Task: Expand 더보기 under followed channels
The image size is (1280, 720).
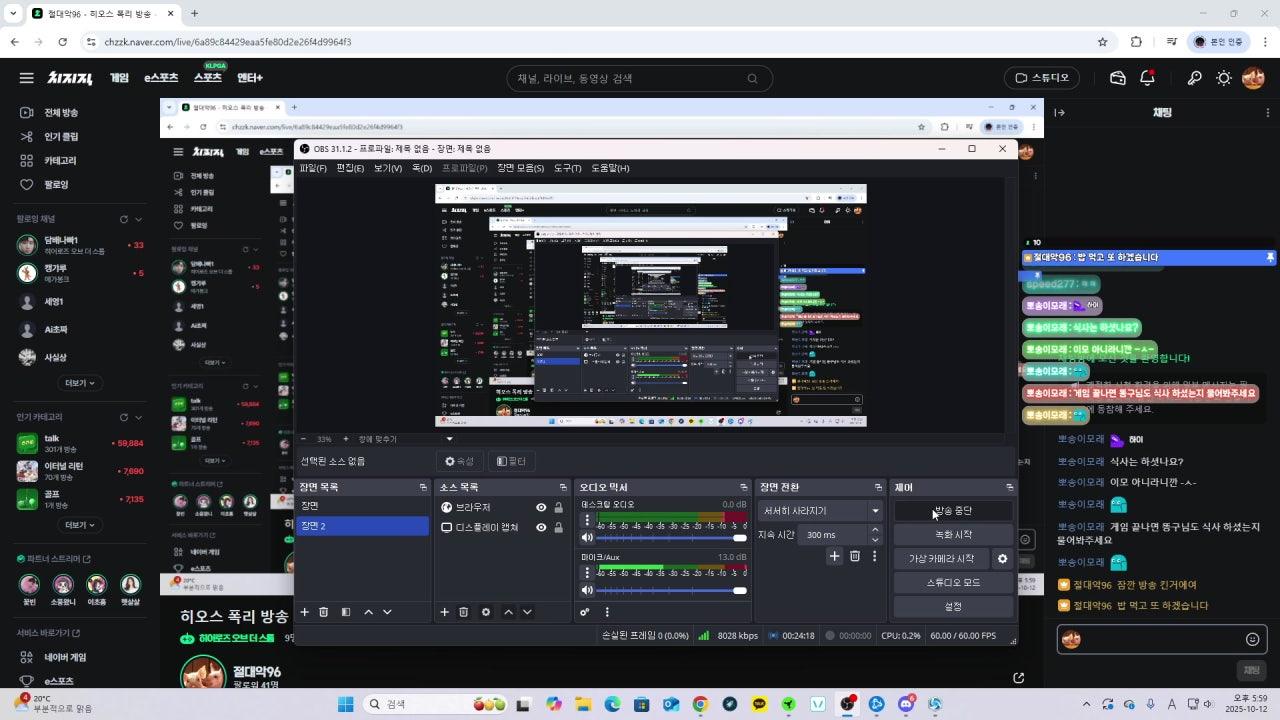Action: [80, 383]
